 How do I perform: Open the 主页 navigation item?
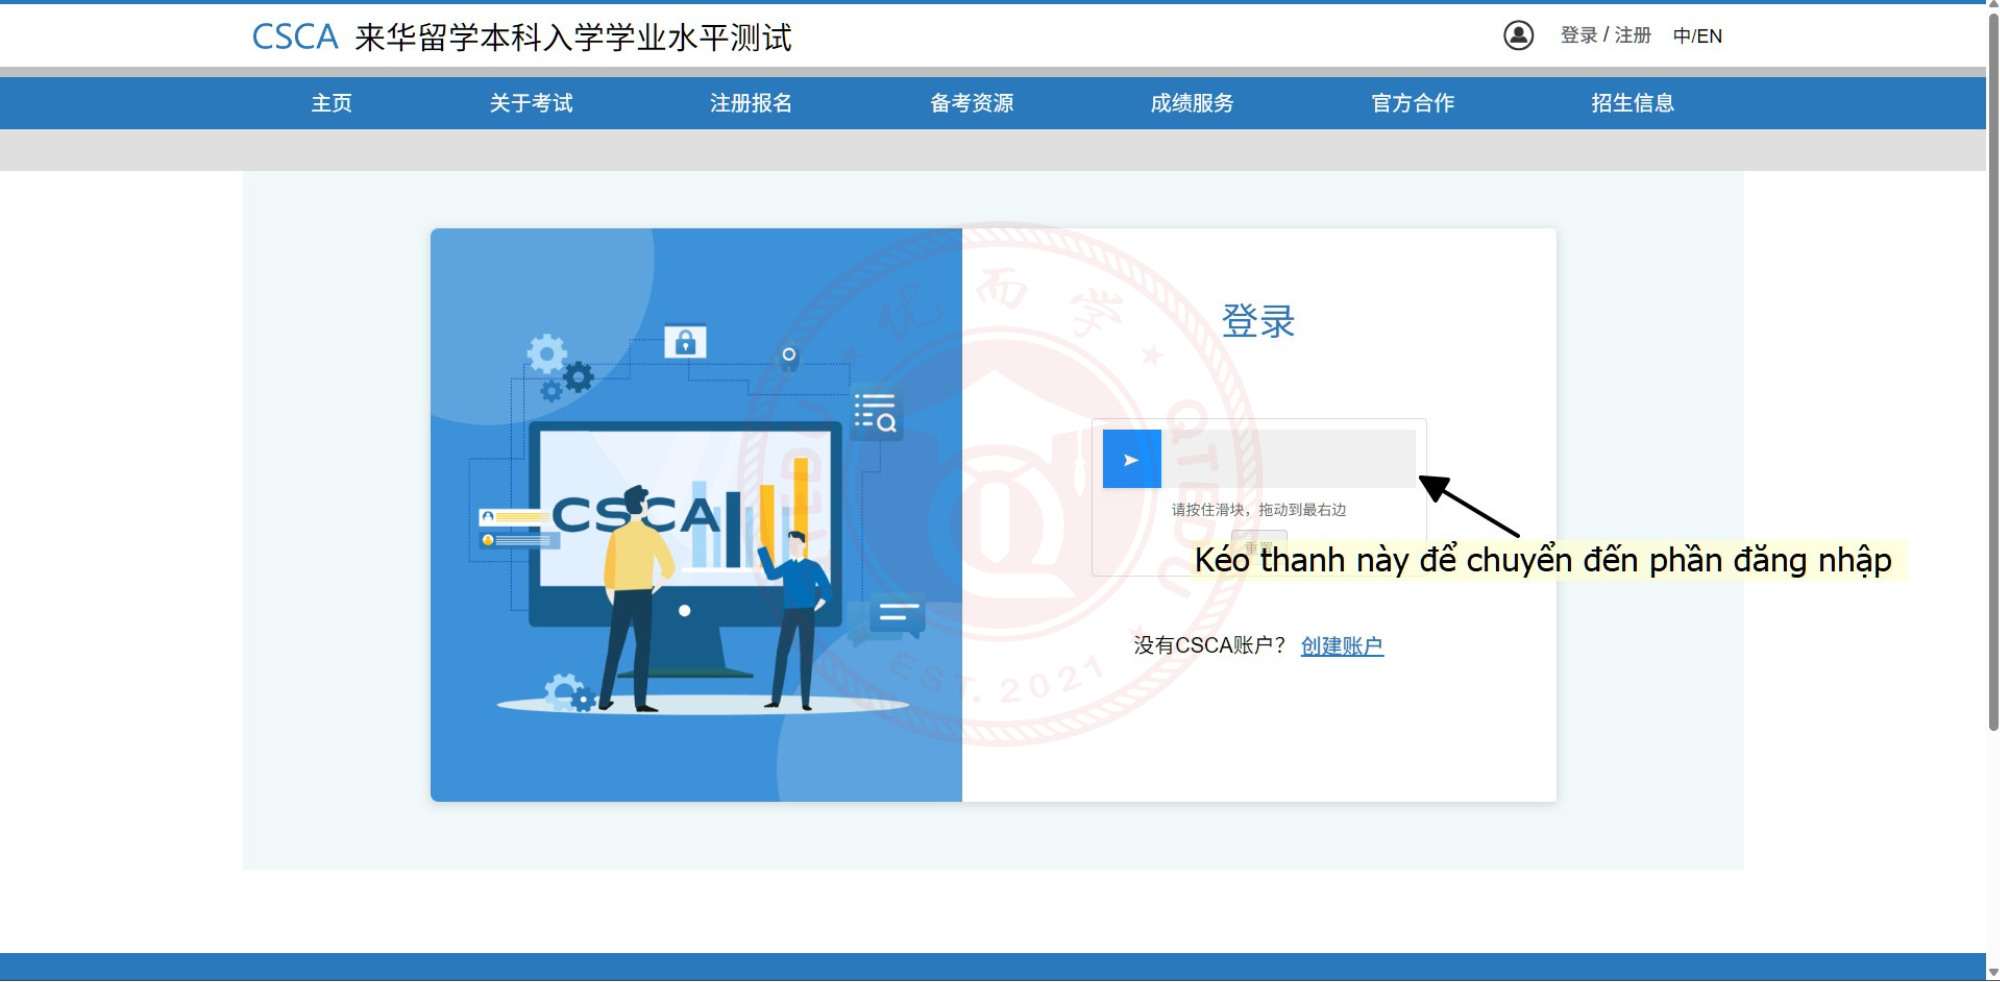point(331,103)
